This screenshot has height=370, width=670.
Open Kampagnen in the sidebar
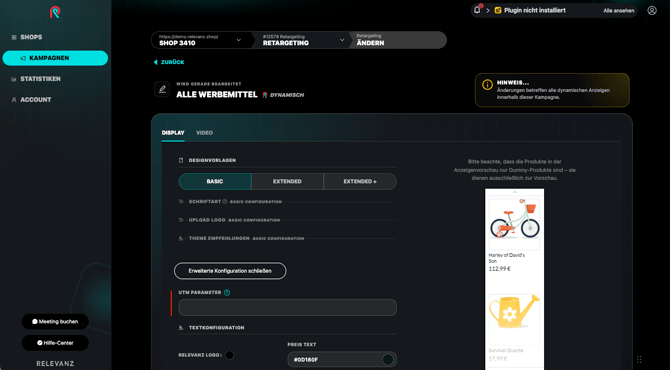click(x=55, y=58)
